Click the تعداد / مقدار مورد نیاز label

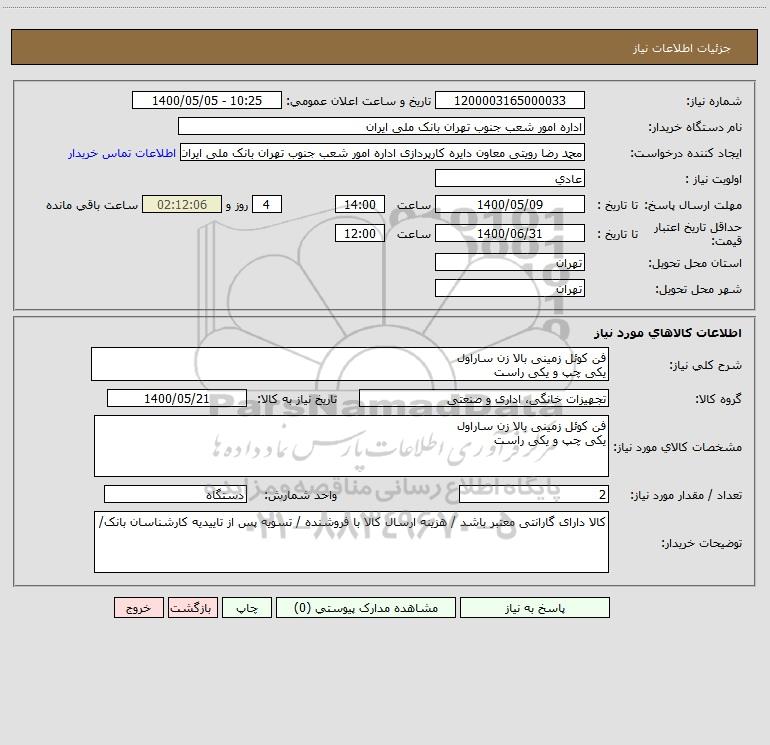coord(686,495)
